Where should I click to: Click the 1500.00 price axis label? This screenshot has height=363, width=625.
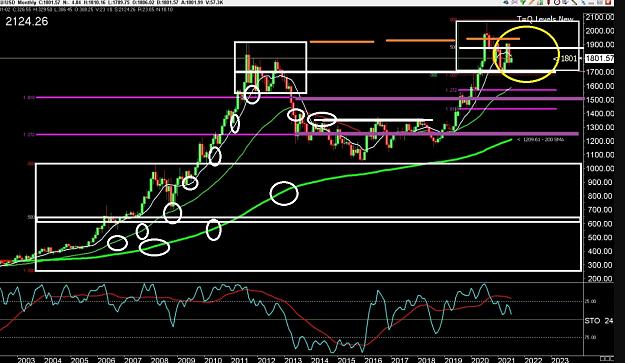599,100
